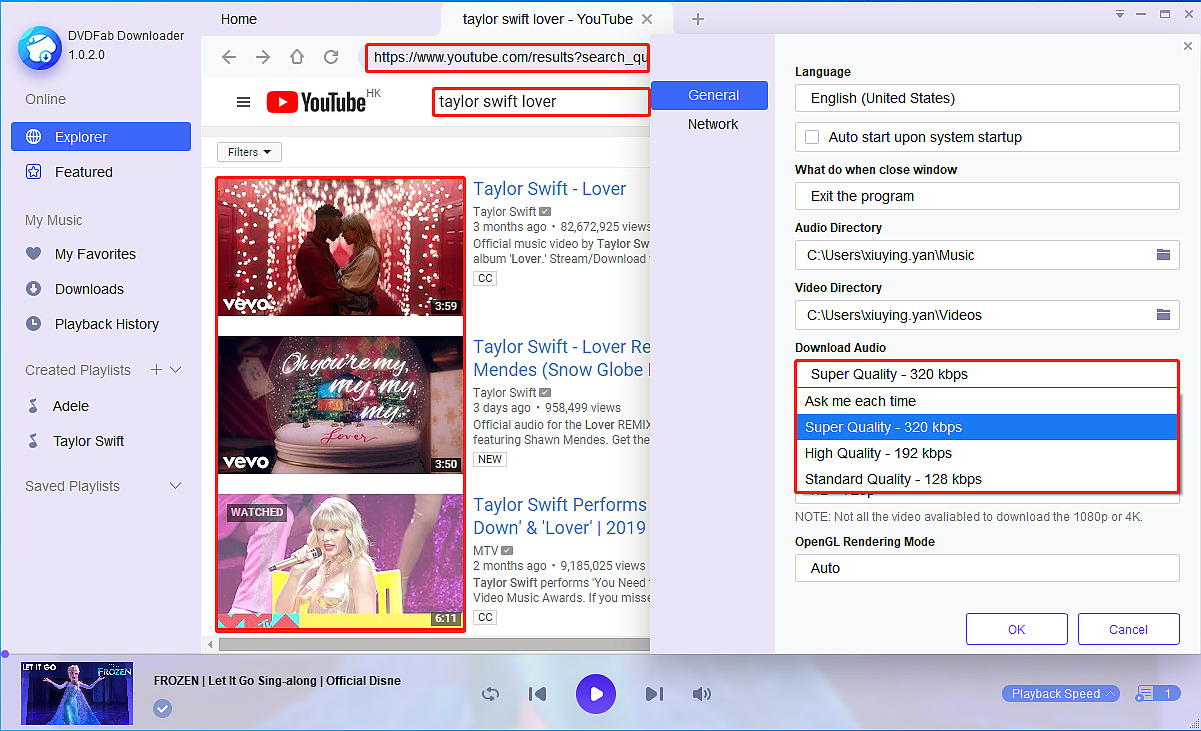Open a new tab with plus icon
The height and width of the screenshot is (731, 1201).
point(698,19)
